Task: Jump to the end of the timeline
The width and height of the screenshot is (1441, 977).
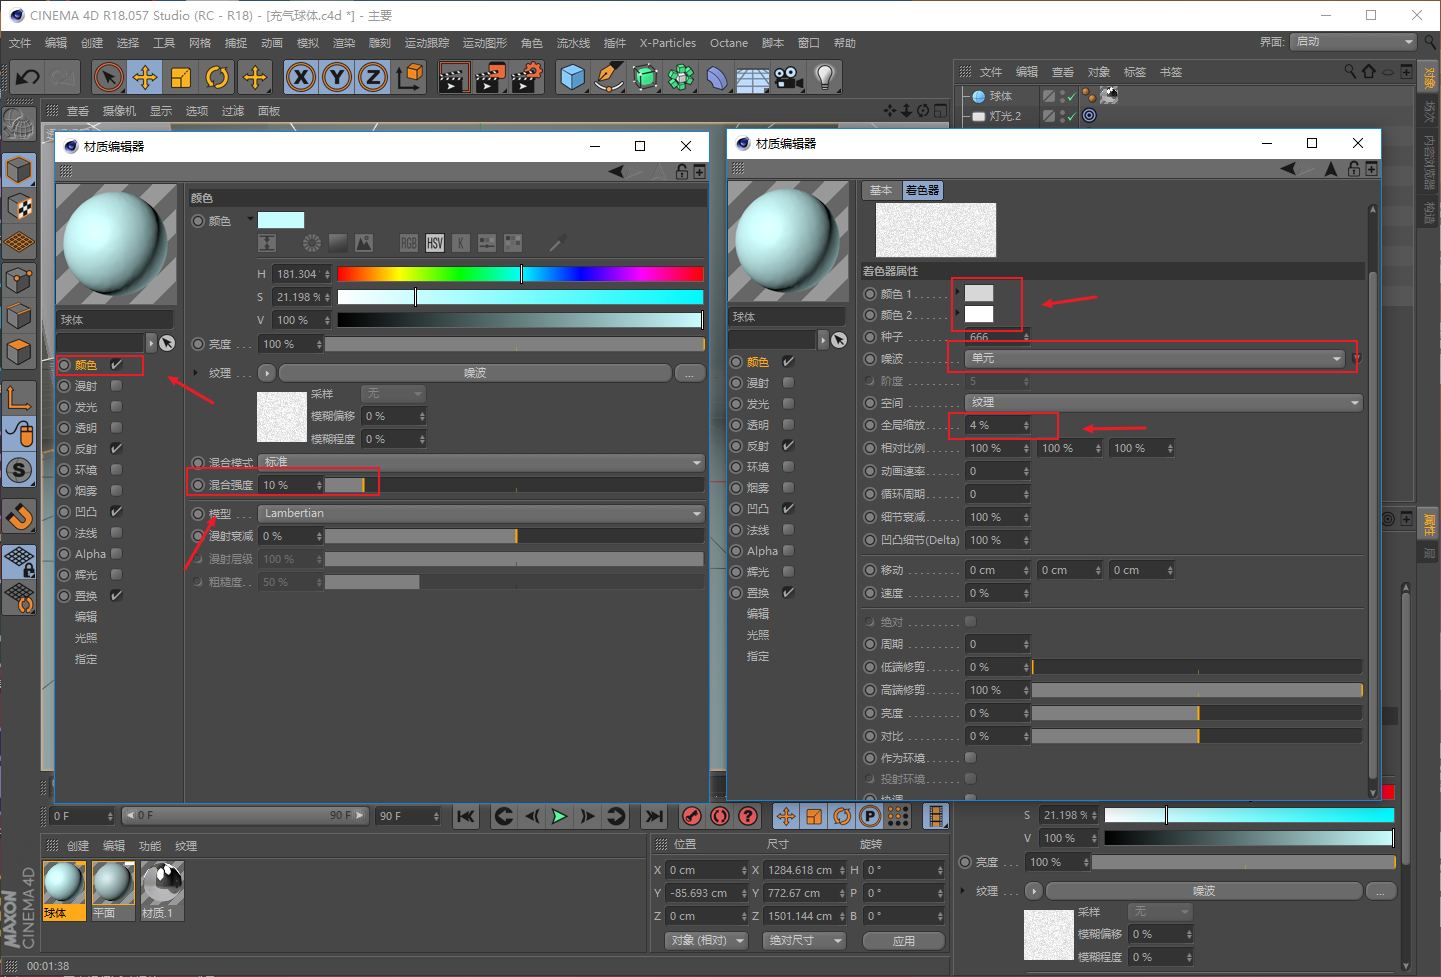Action: point(654,816)
